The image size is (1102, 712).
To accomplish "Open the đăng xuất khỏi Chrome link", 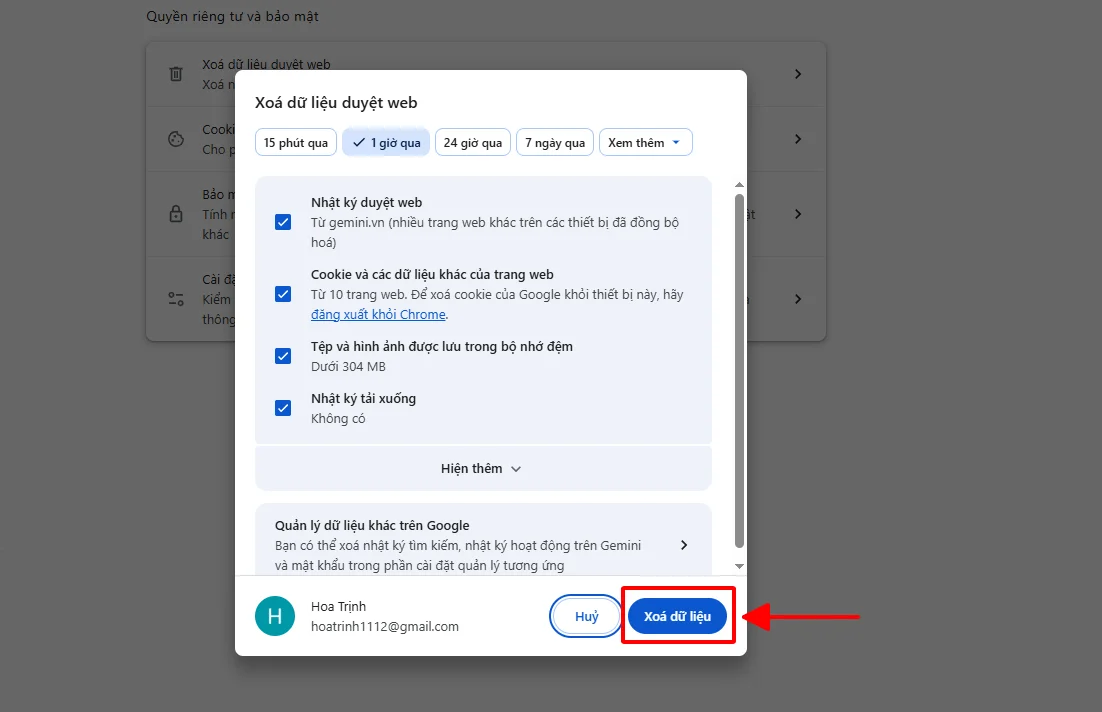I will point(378,314).
